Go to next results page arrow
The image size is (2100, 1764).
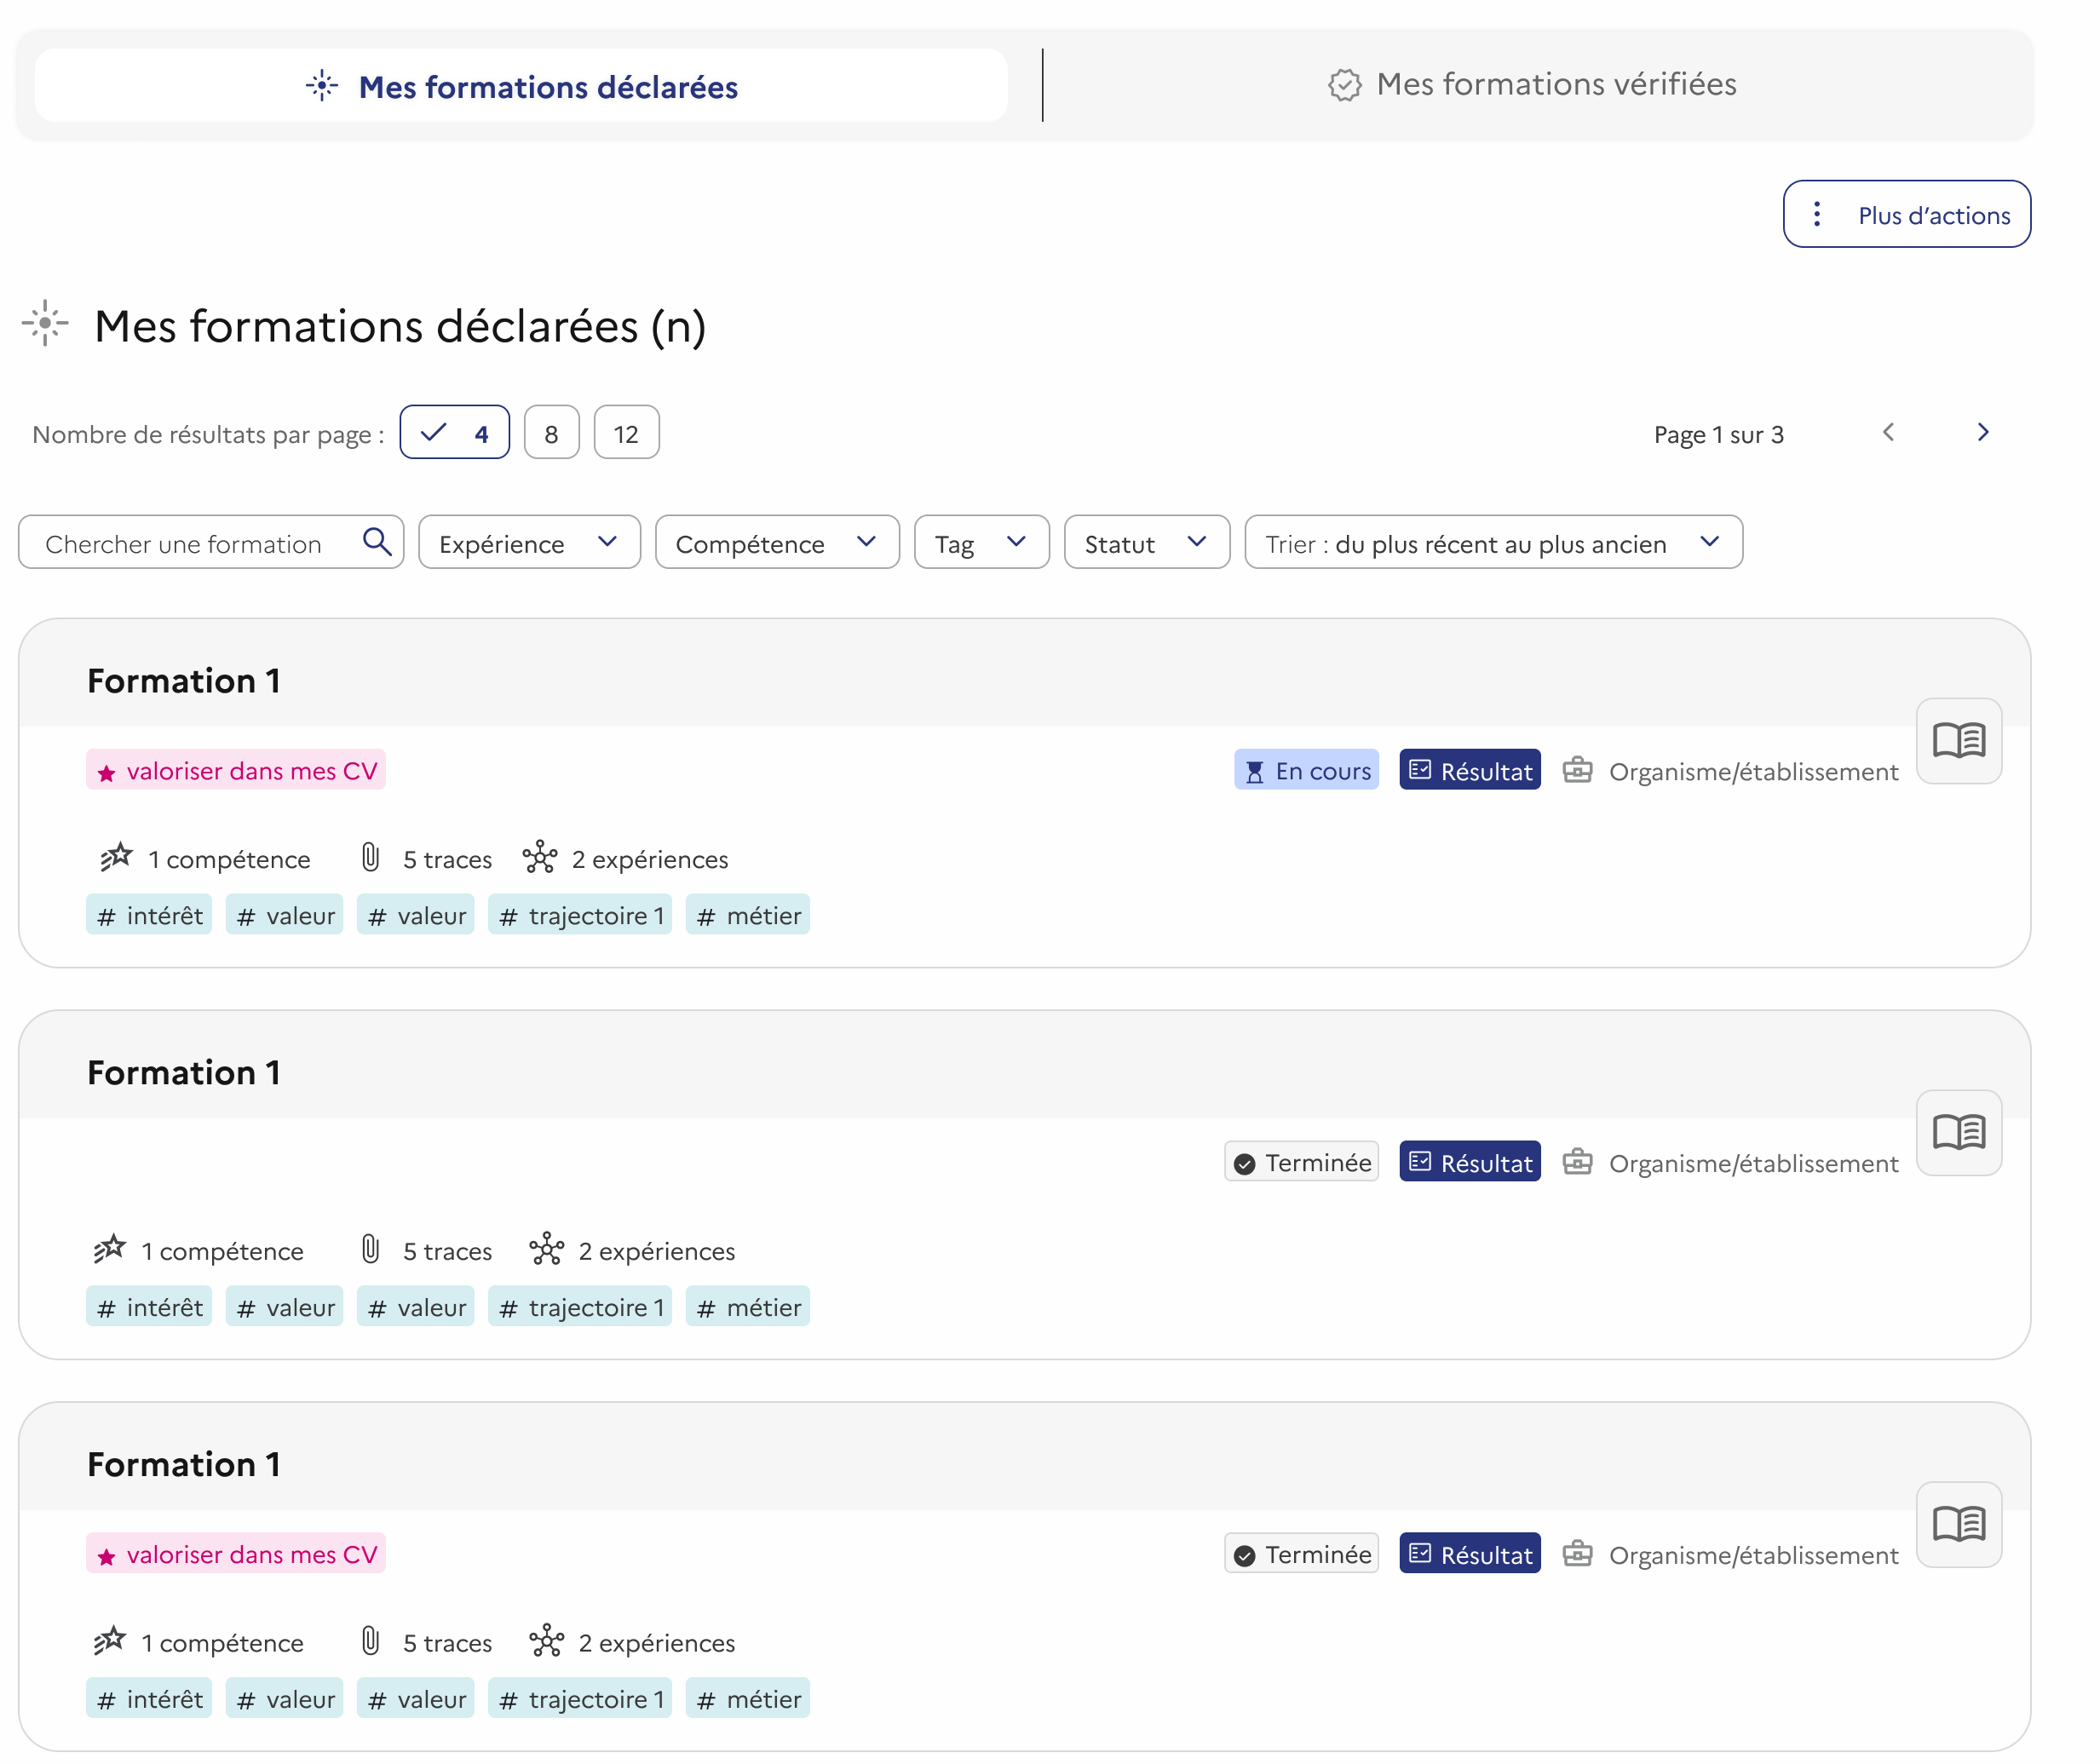click(x=1982, y=432)
